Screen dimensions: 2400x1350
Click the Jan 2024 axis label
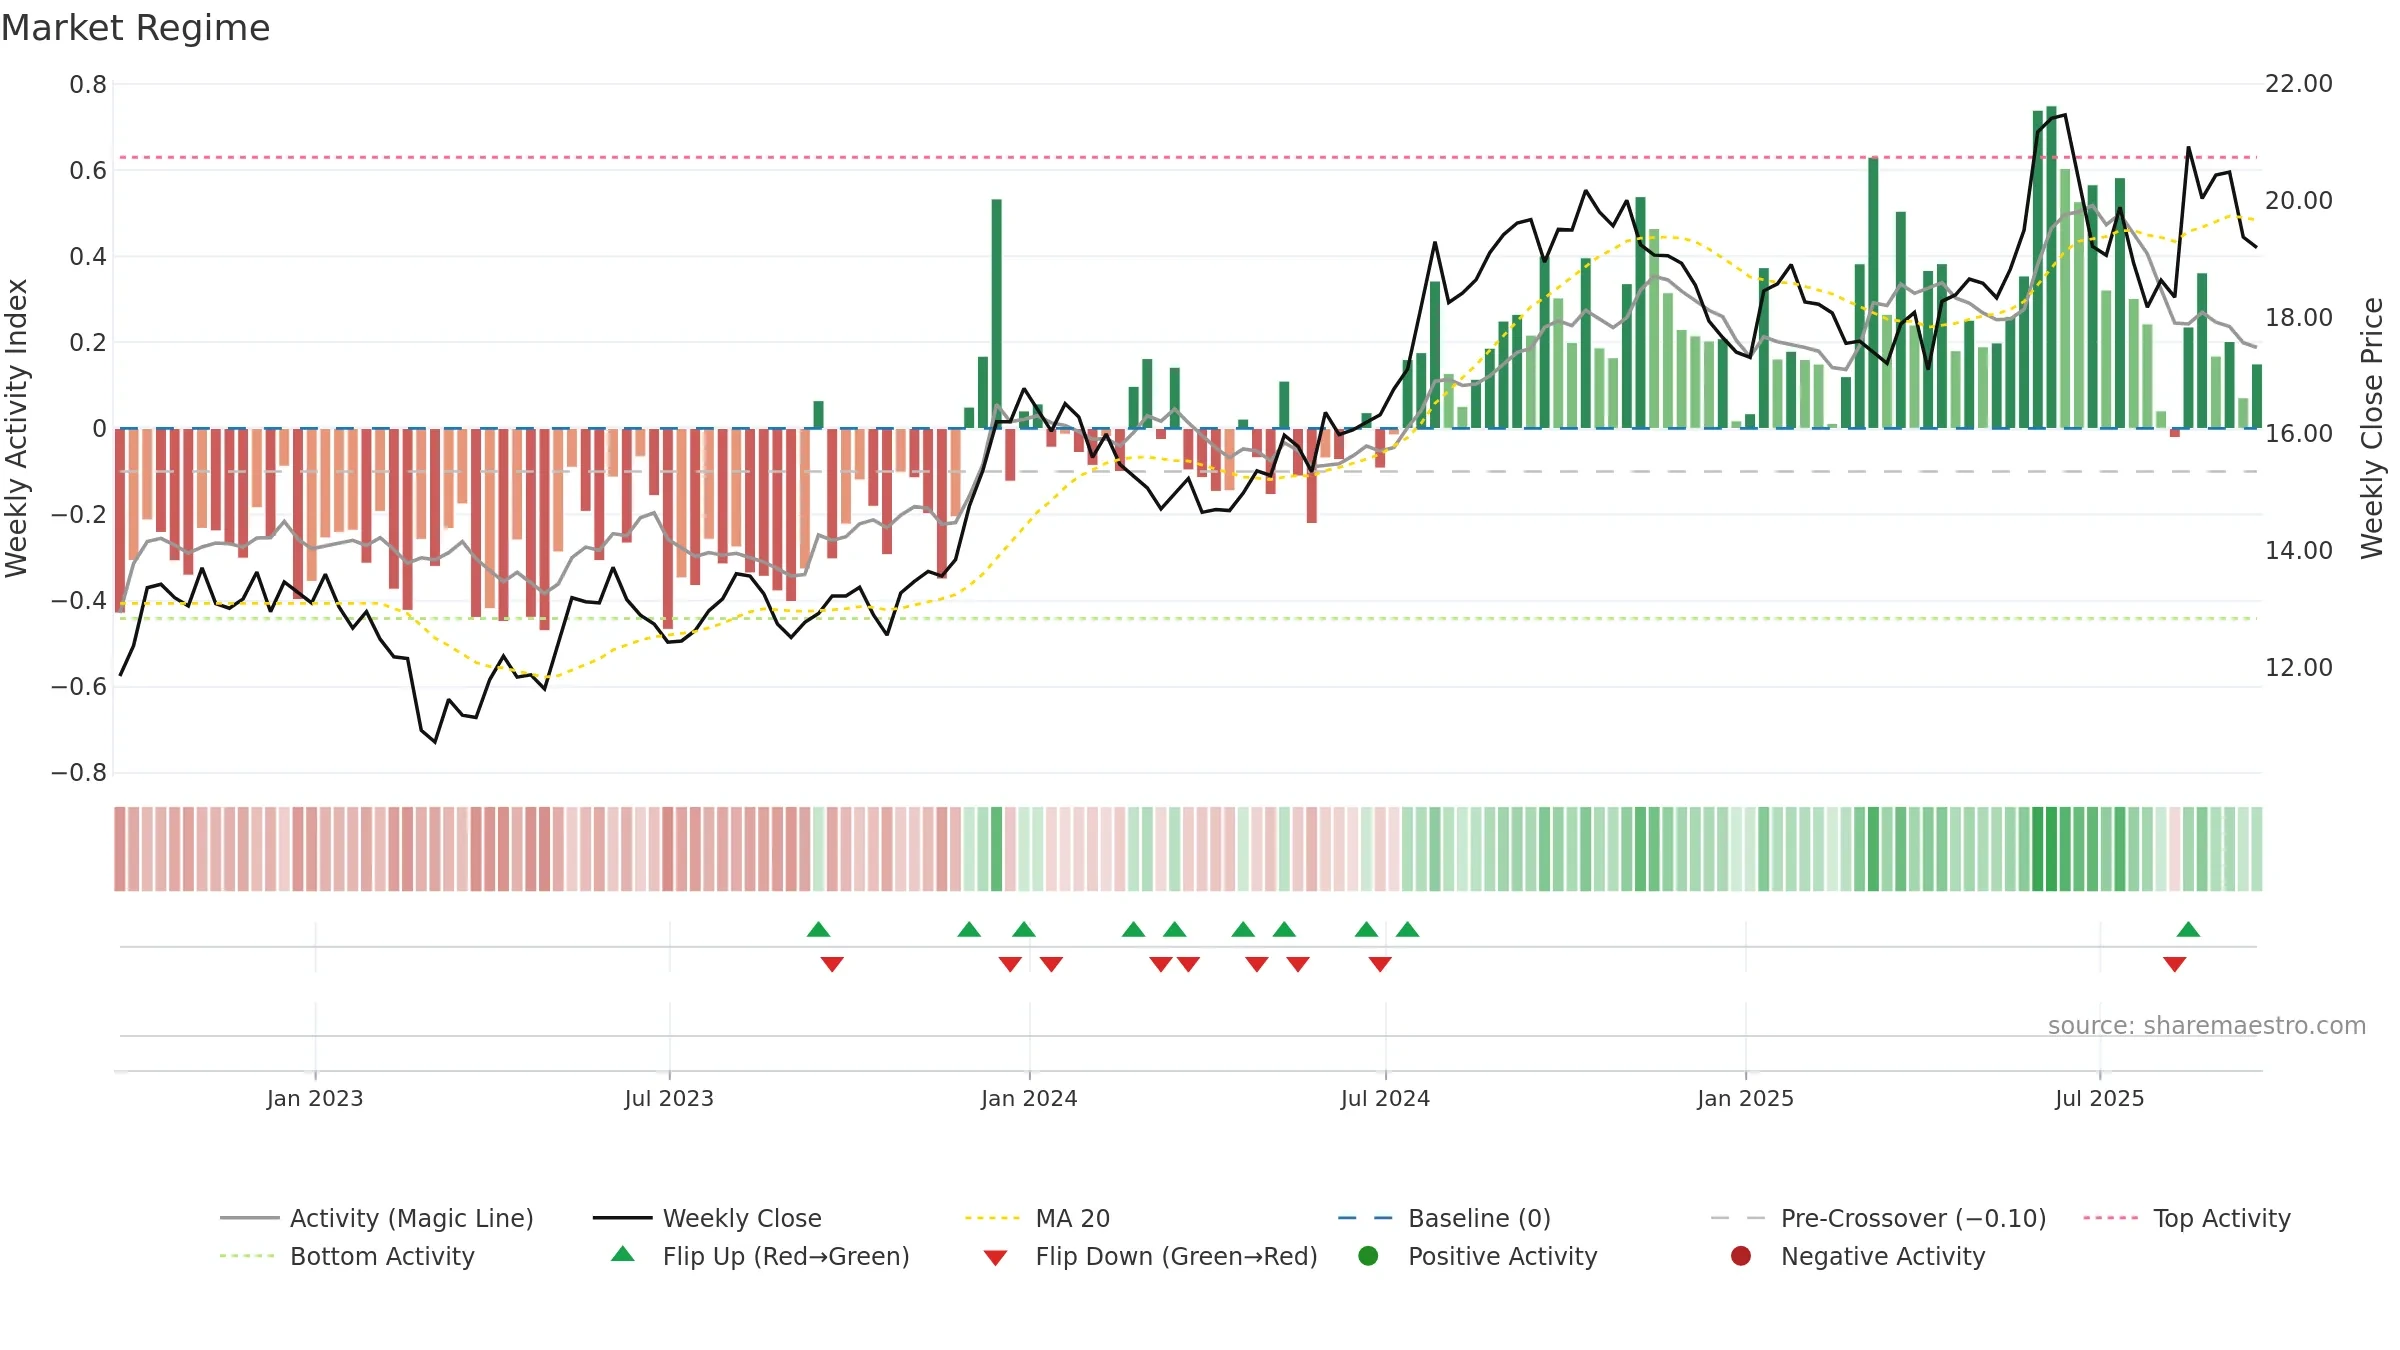pos(1029,1098)
